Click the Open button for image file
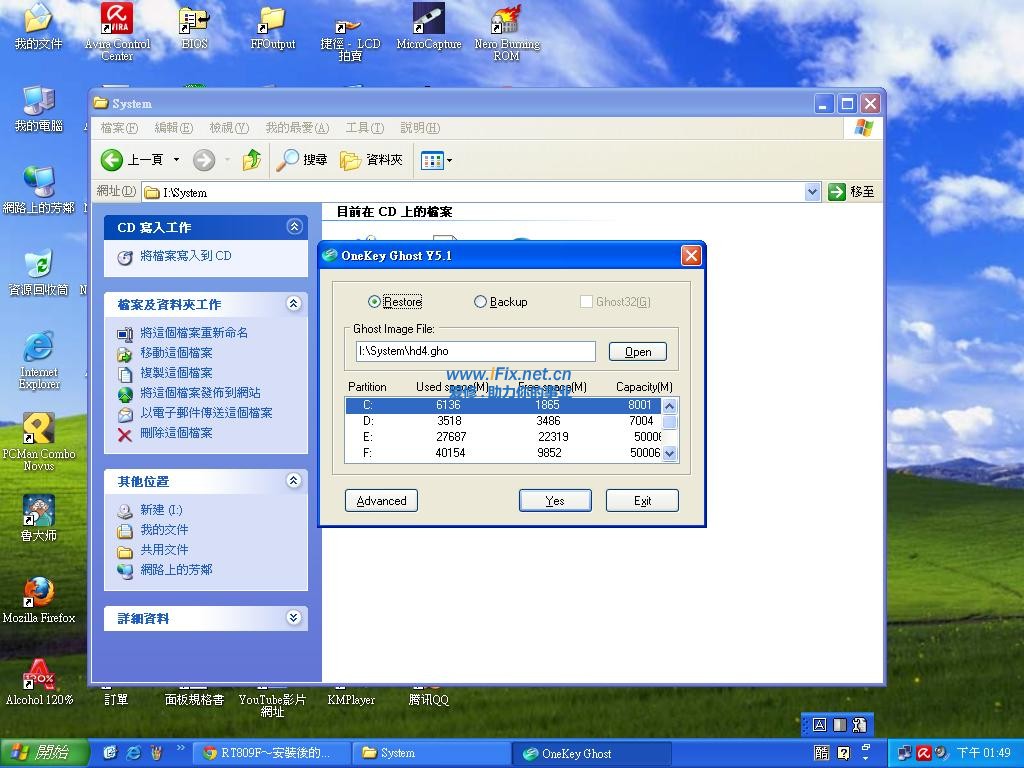This screenshot has width=1024, height=768. click(638, 352)
